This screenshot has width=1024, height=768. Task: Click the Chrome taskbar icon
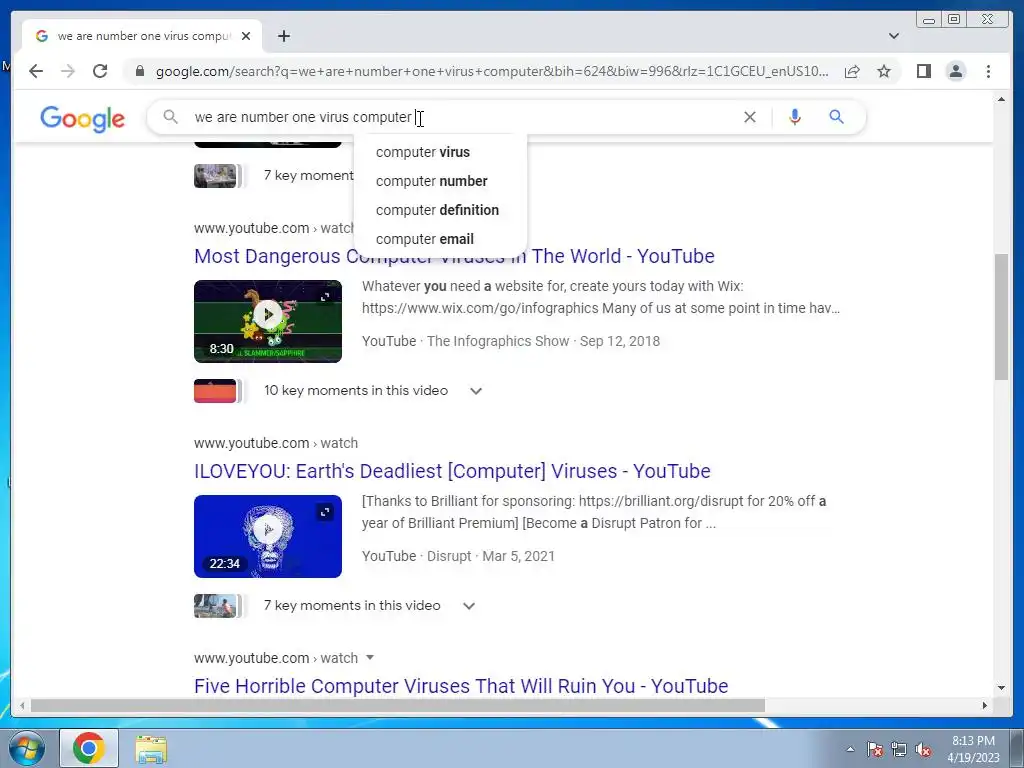[x=89, y=748]
